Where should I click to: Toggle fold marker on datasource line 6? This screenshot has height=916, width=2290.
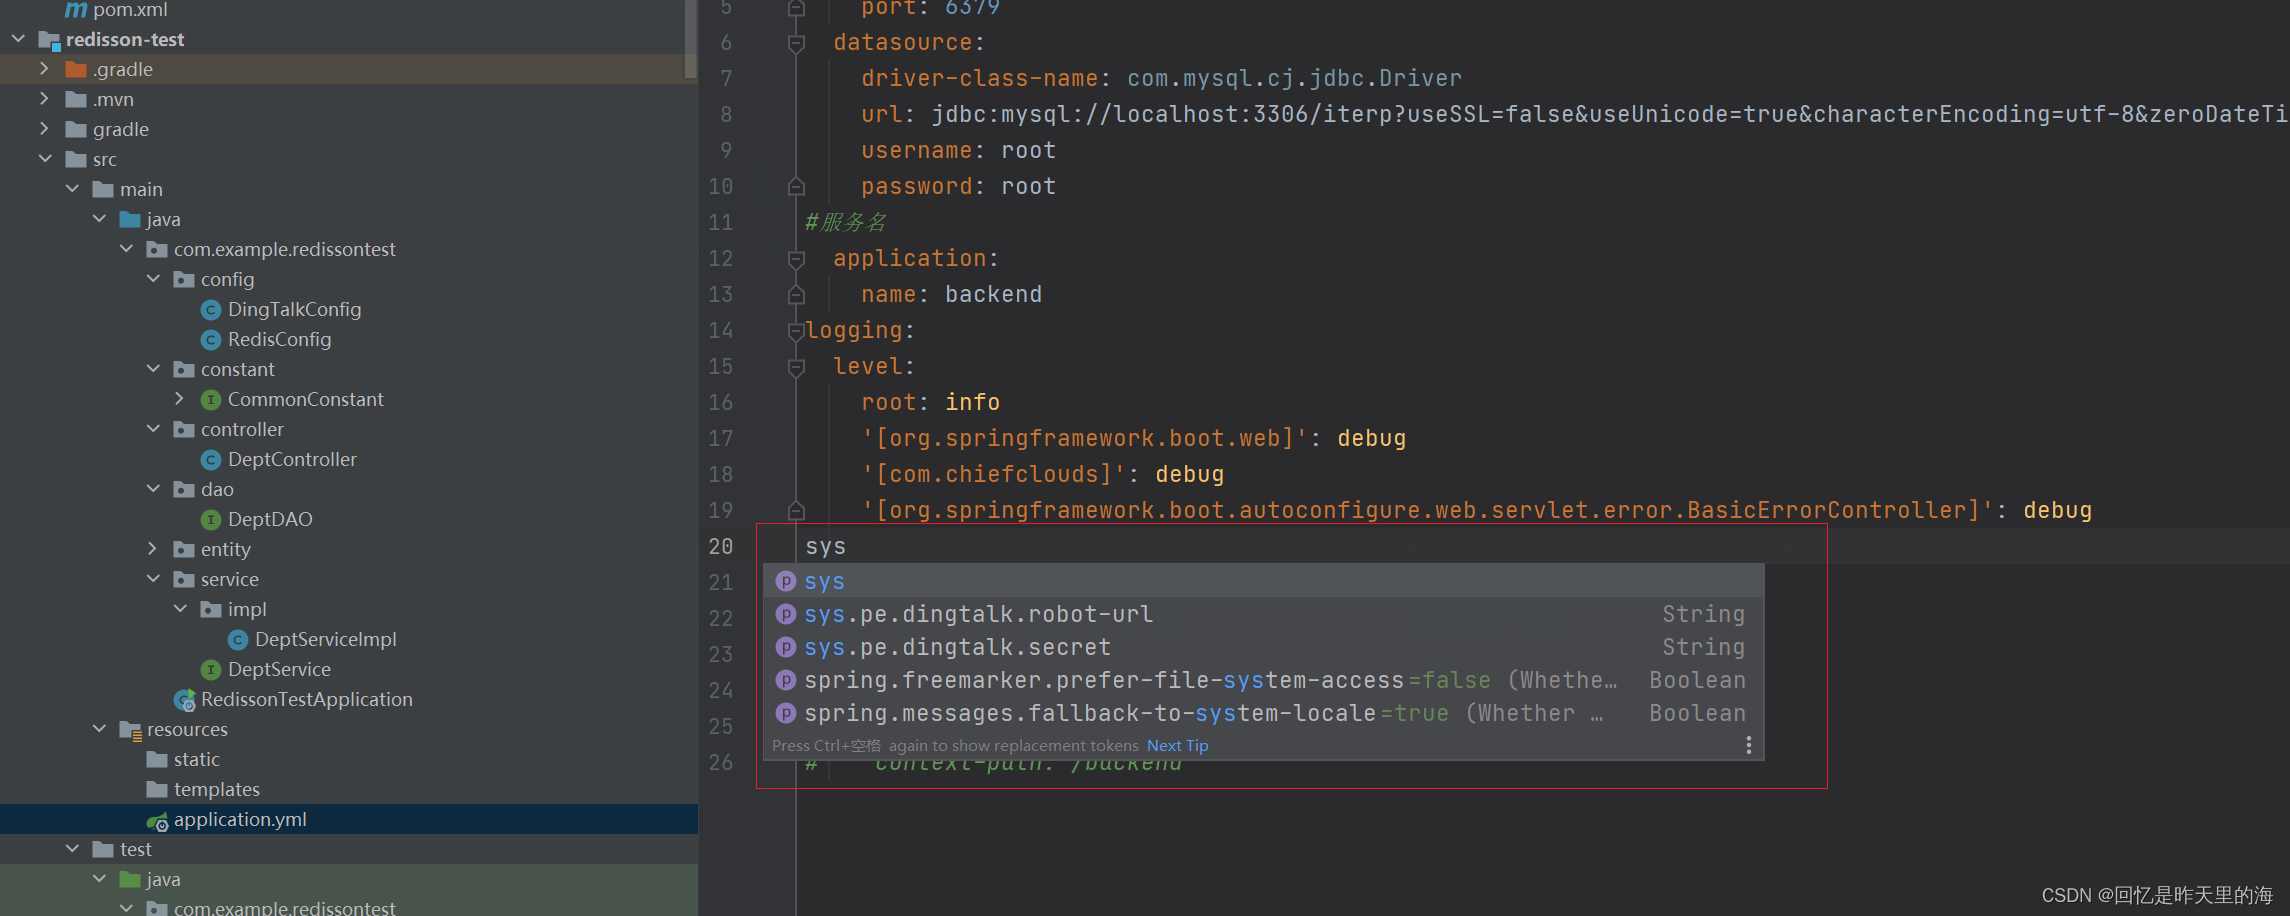coord(796,43)
